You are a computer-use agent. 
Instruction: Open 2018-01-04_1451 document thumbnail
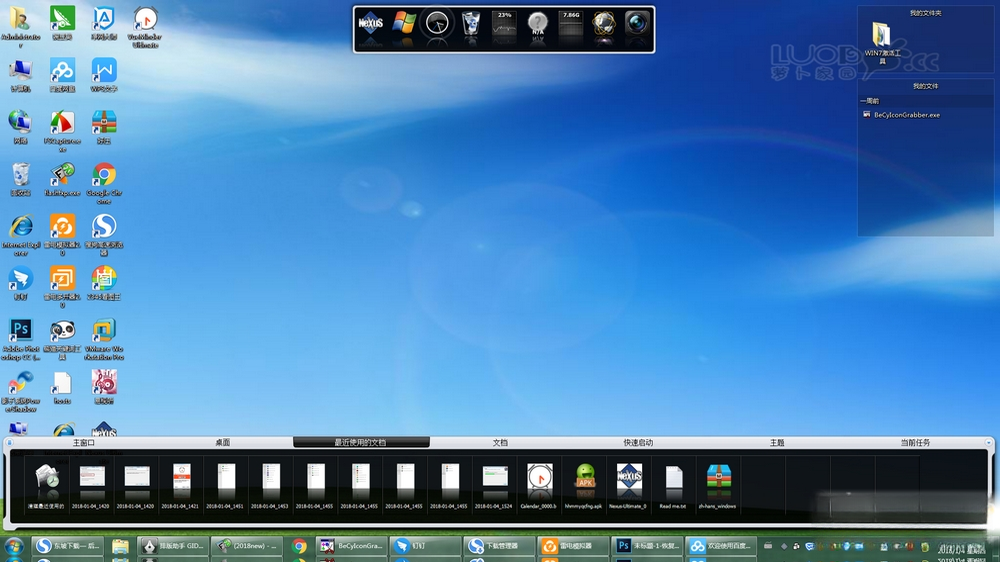[x=226, y=485]
